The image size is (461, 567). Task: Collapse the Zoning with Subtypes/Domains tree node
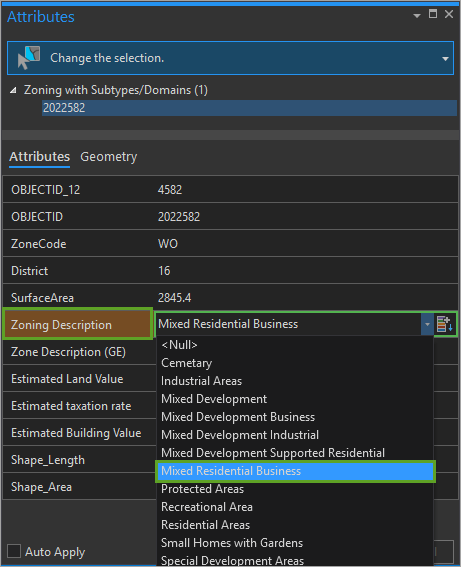coord(13,90)
